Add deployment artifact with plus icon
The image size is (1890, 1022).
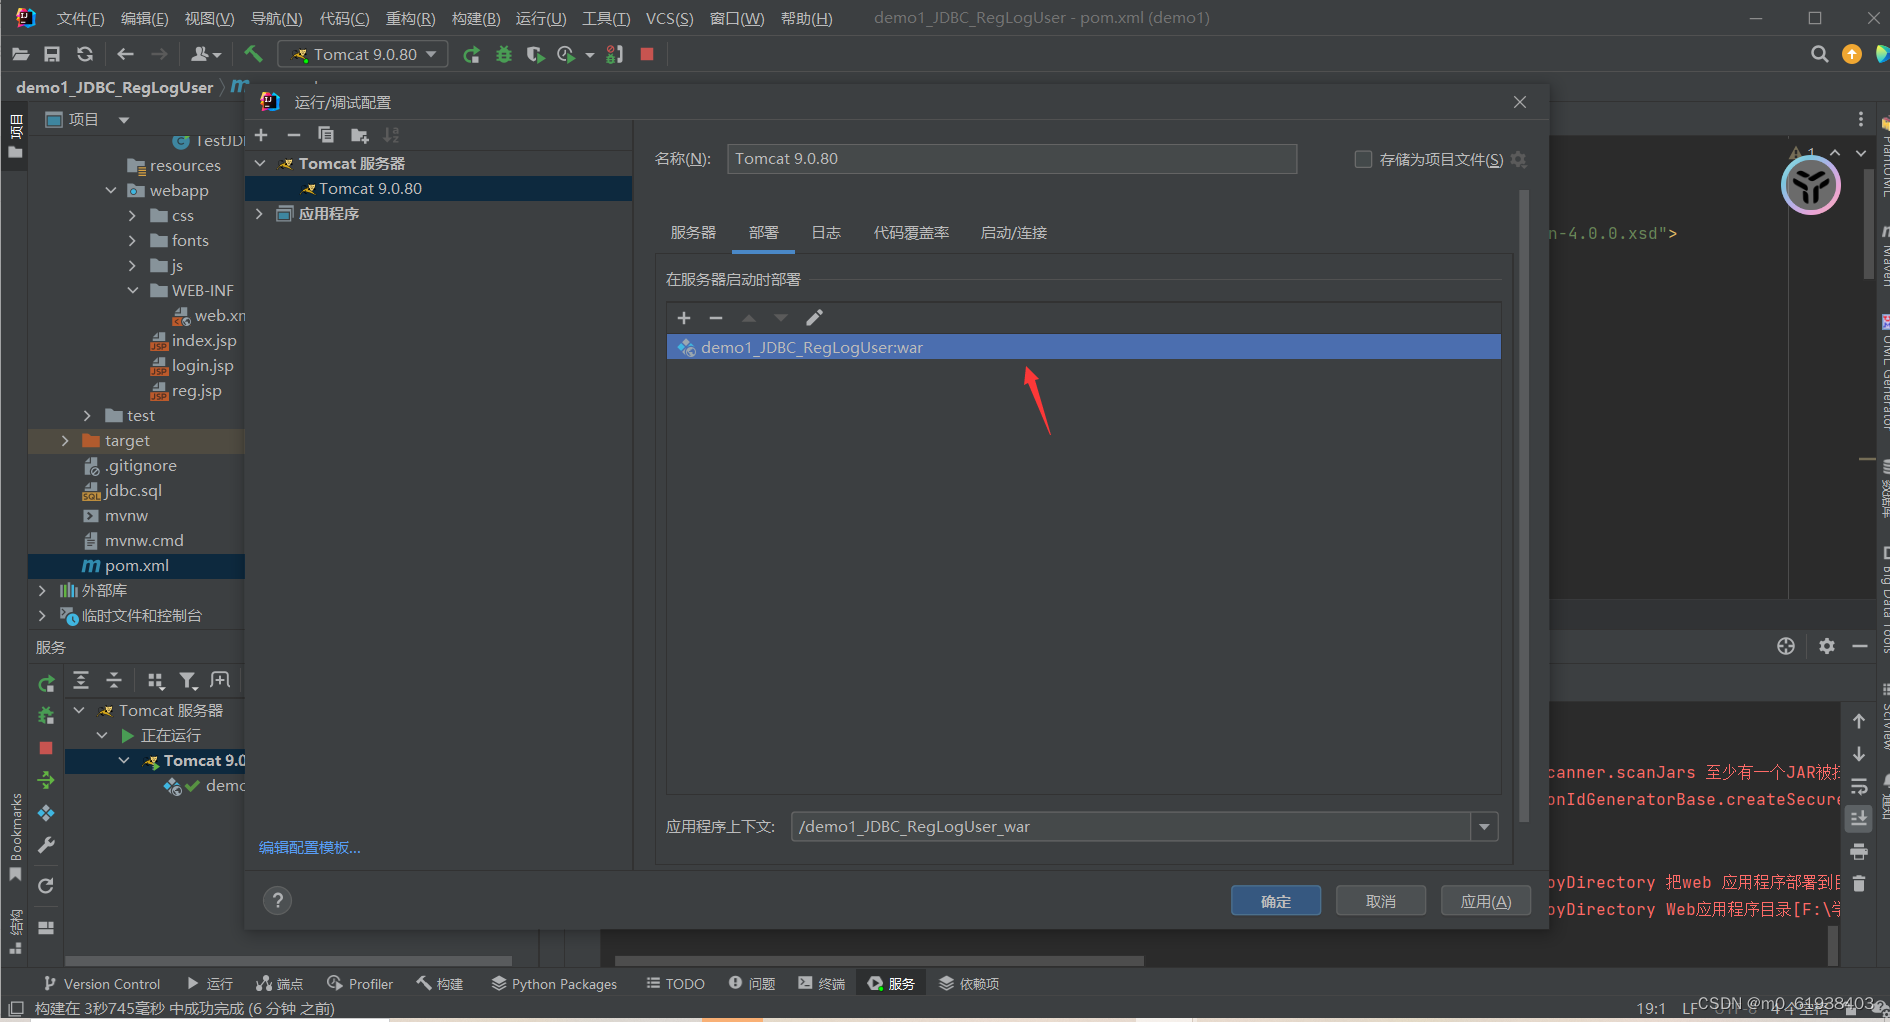[684, 318]
